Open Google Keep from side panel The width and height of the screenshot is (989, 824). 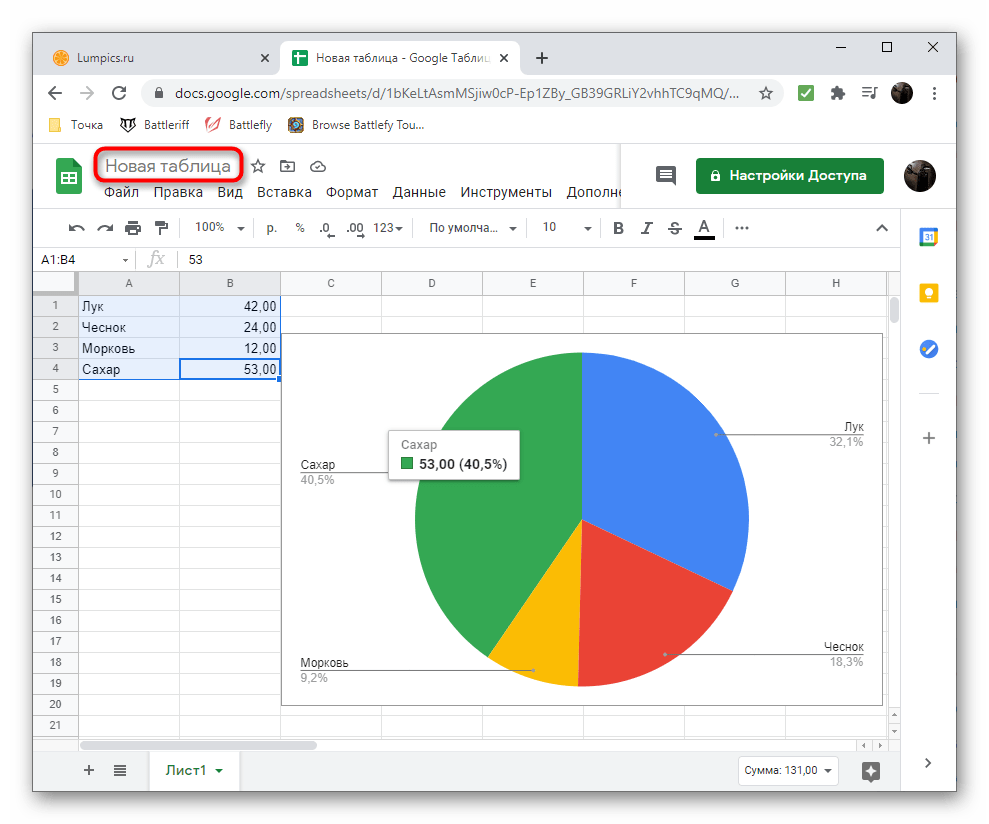928,293
